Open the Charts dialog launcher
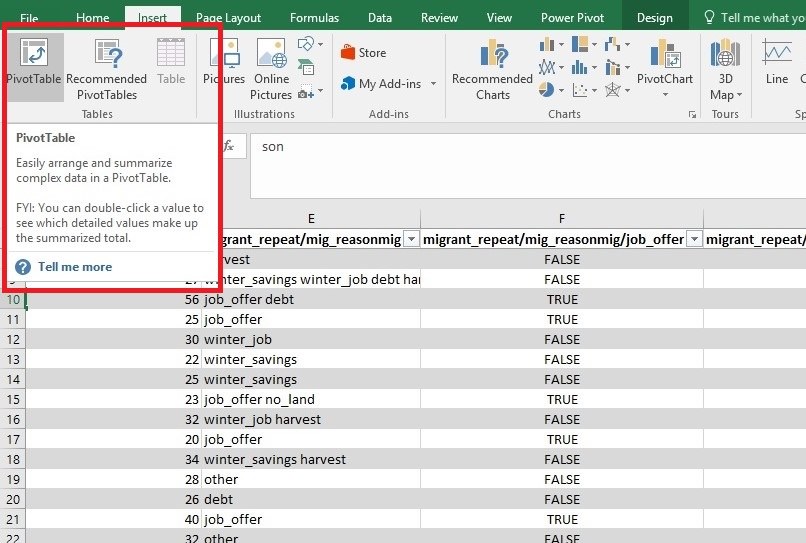 point(691,114)
